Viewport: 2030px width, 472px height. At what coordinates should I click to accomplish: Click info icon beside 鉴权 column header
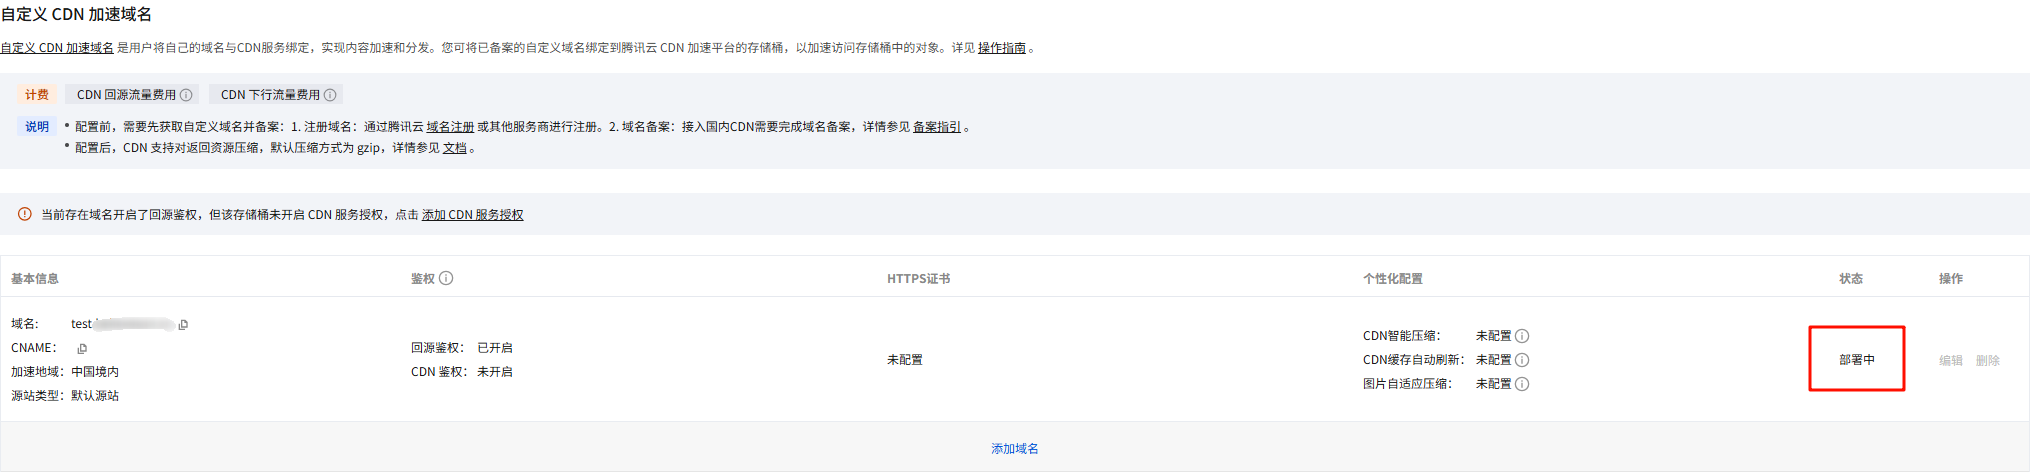446,278
